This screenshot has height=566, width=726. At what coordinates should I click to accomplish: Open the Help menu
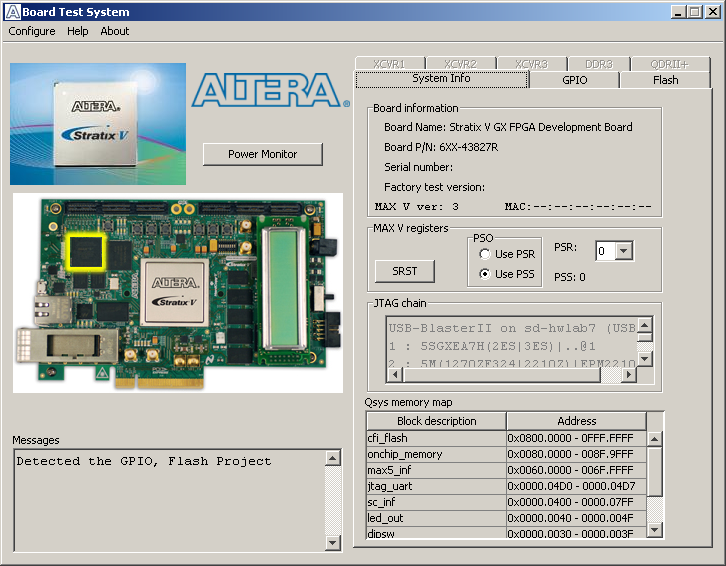(x=77, y=31)
